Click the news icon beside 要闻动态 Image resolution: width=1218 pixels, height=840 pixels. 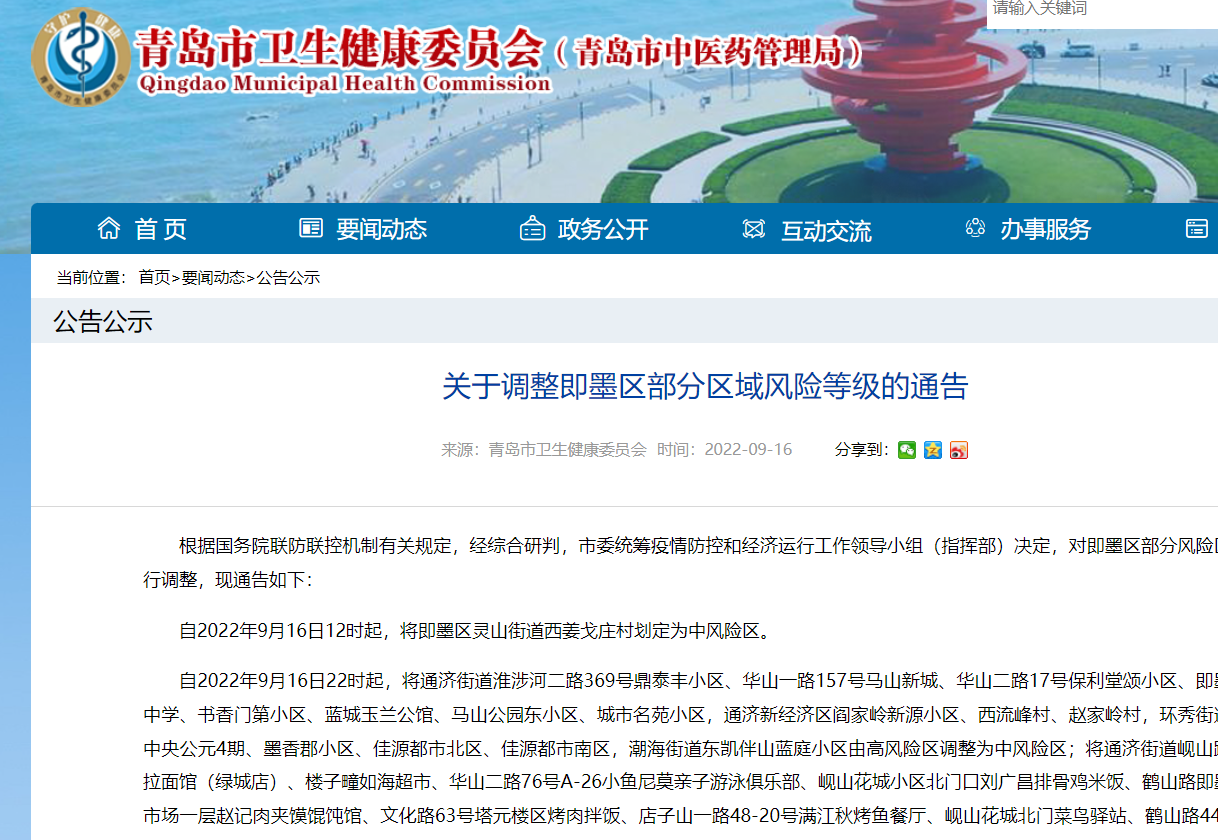311,229
